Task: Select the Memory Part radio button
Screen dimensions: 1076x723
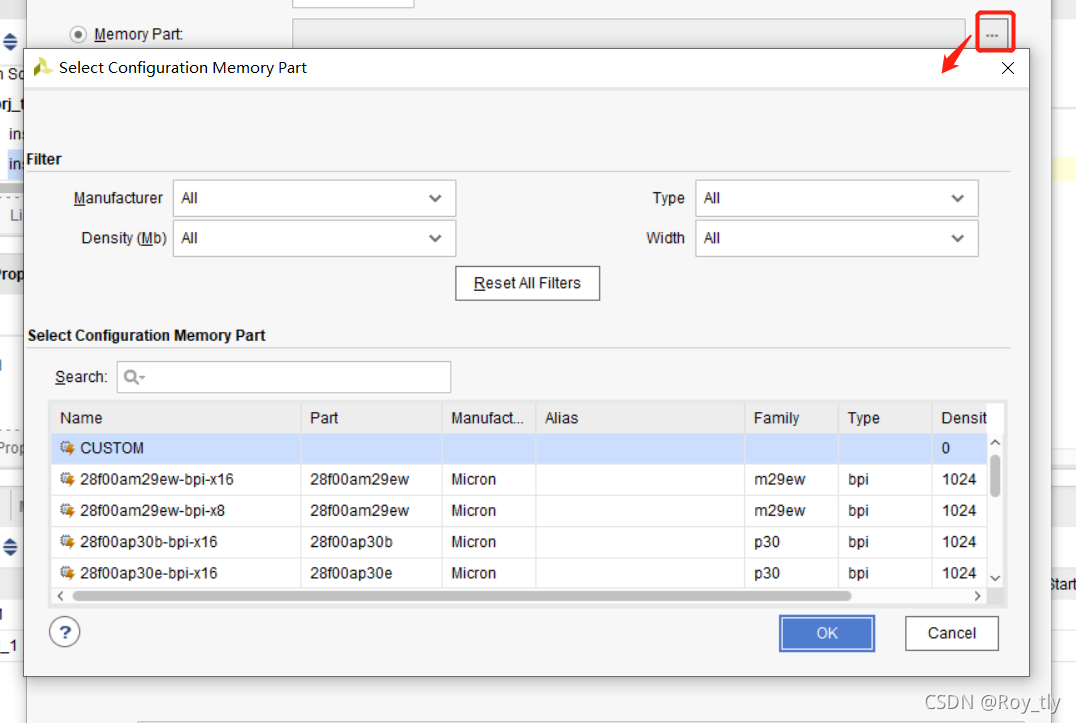Action: pyautogui.click(x=78, y=34)
